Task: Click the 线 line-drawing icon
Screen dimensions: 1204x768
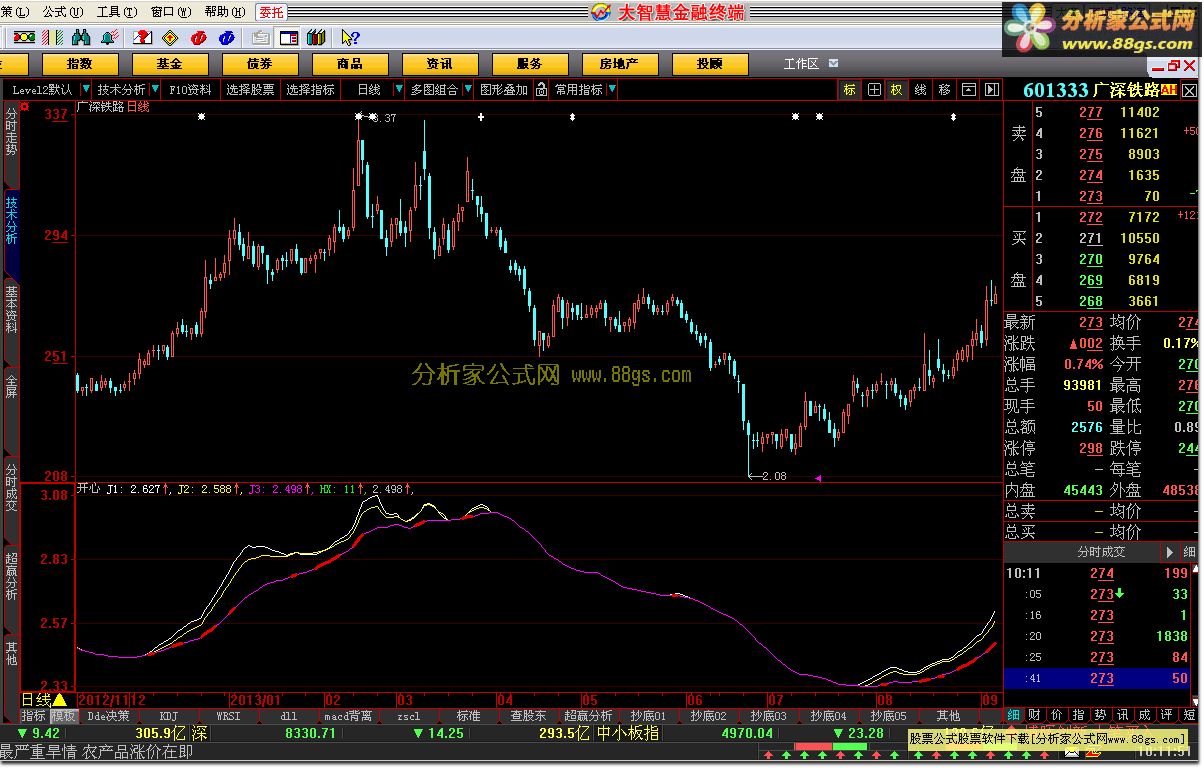Action: (921, 89)
